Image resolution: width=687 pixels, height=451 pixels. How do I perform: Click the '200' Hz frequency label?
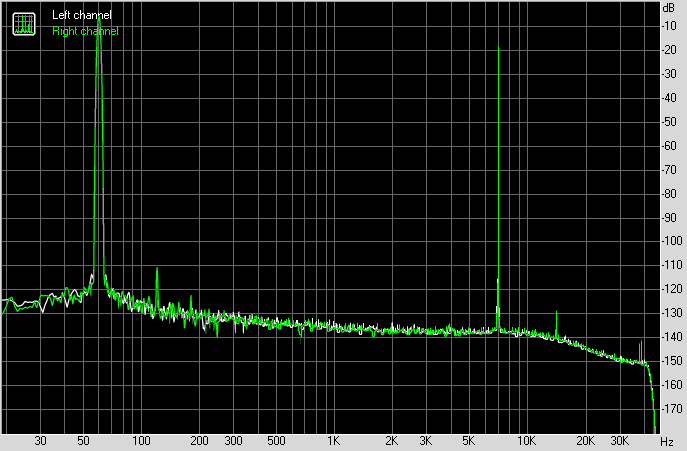click(199, 440)
